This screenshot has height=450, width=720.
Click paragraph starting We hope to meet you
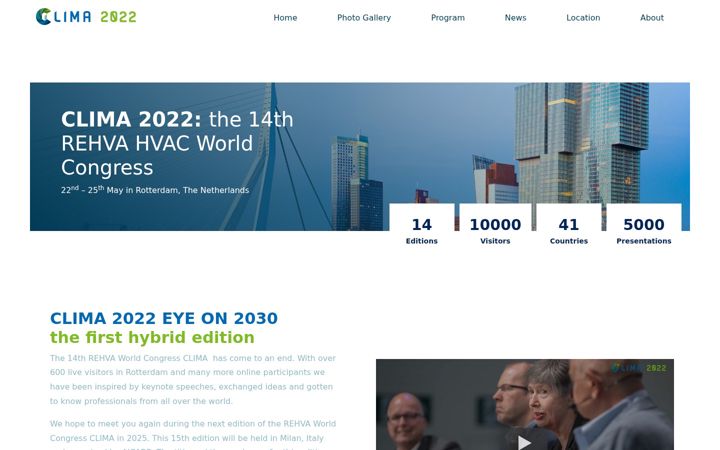coord(193,434)
